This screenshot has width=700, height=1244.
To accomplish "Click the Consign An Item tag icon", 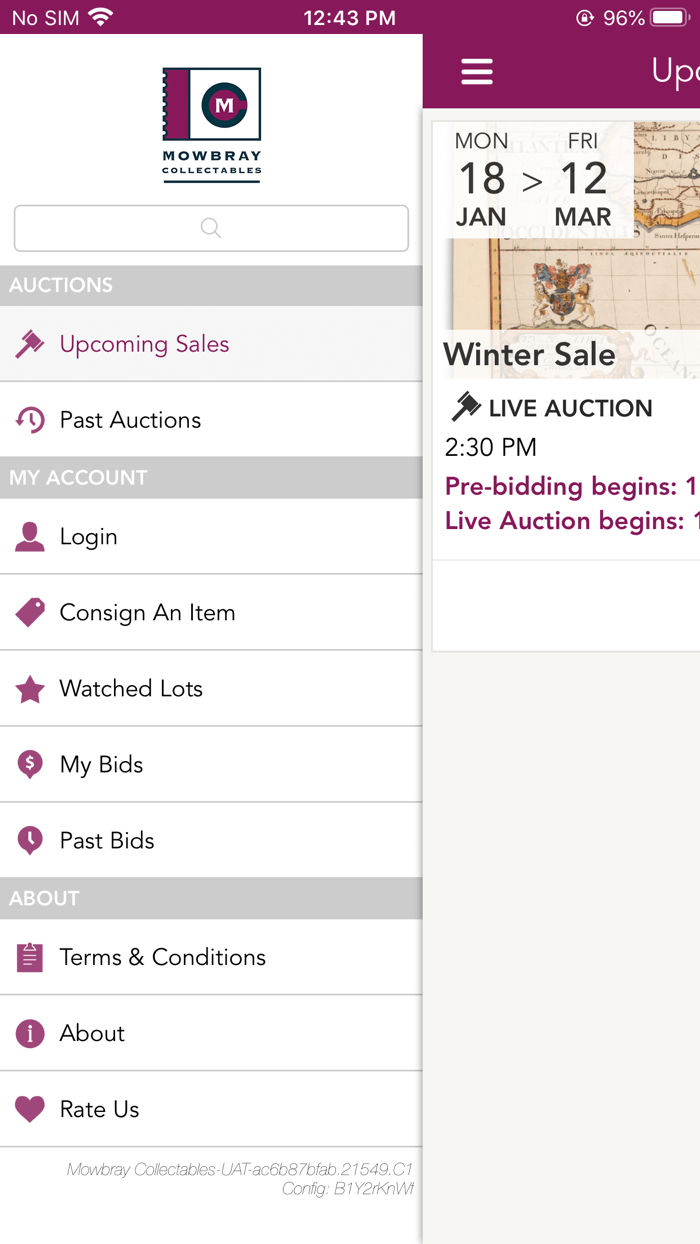I will click(x=29, y=612).
